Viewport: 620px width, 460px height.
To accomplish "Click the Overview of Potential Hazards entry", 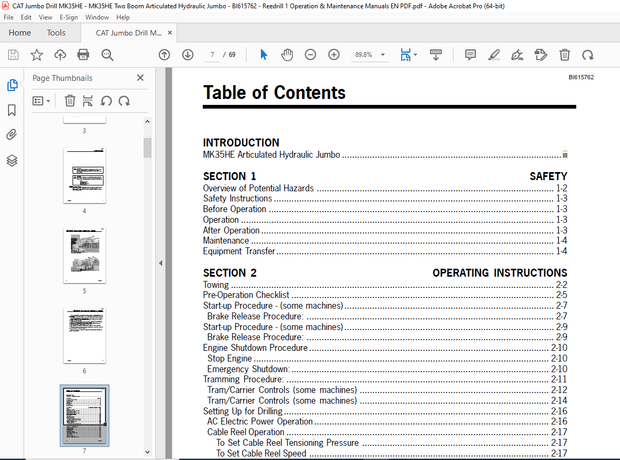I will point(385,188).
